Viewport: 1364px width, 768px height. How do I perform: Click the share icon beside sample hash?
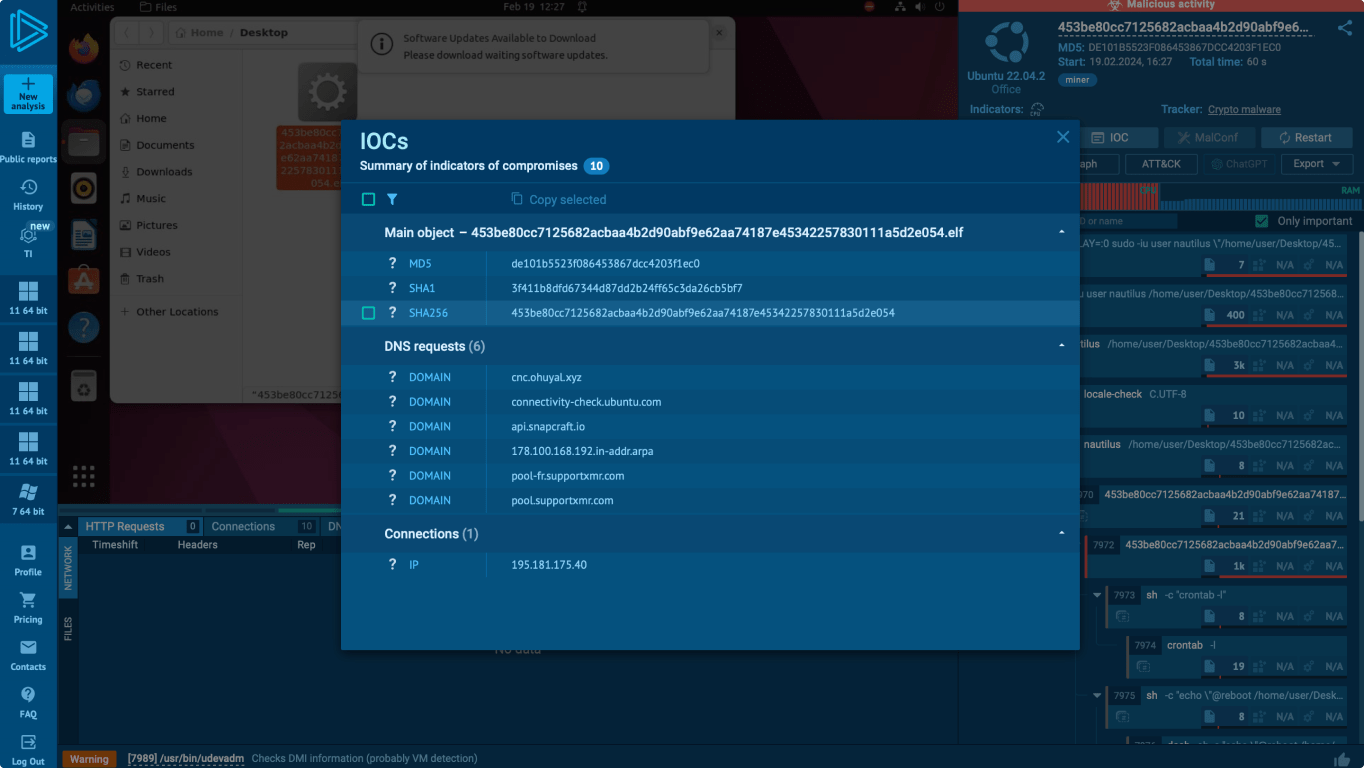[1344, 29]
